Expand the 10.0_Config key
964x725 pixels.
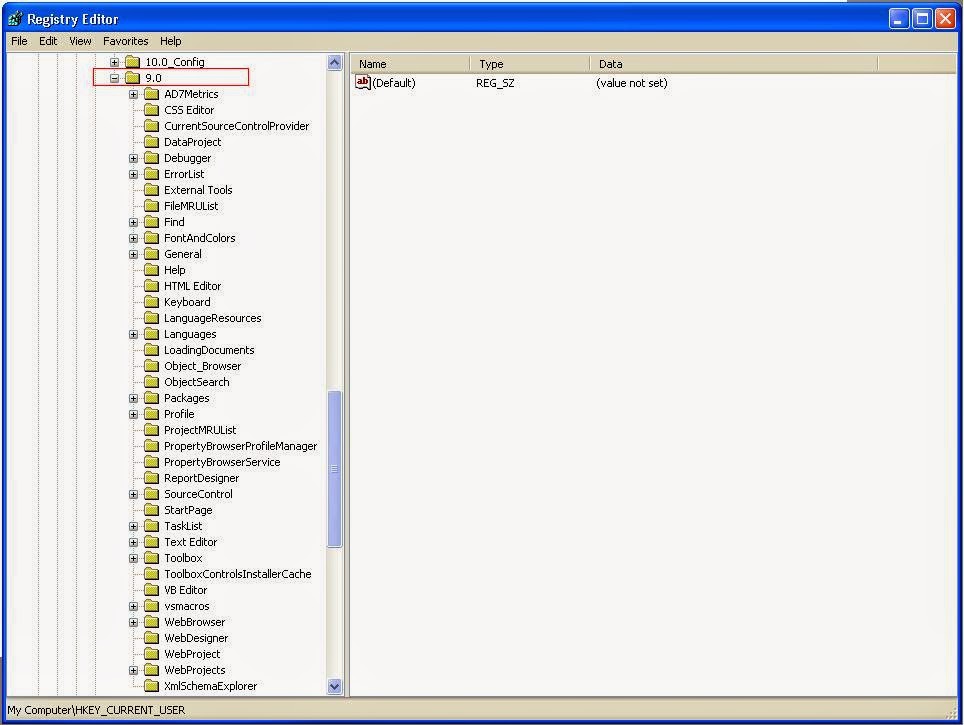pyautogui.click(x=114, y=62)
